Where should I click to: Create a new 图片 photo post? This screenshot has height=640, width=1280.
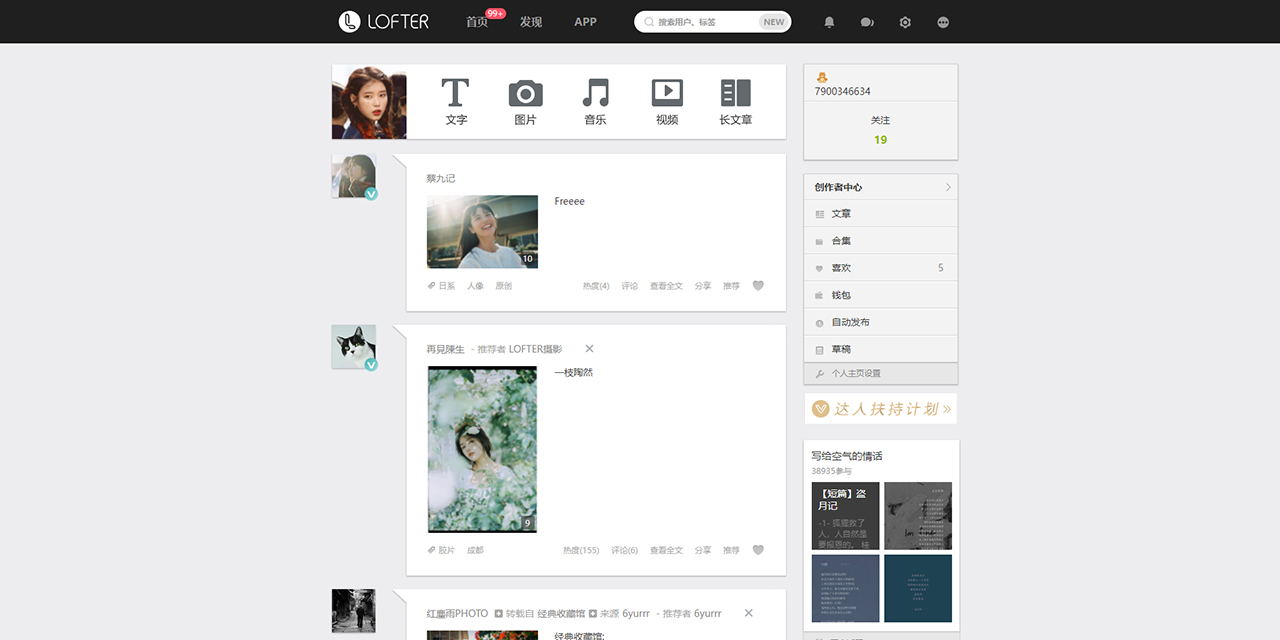(525, 102)
